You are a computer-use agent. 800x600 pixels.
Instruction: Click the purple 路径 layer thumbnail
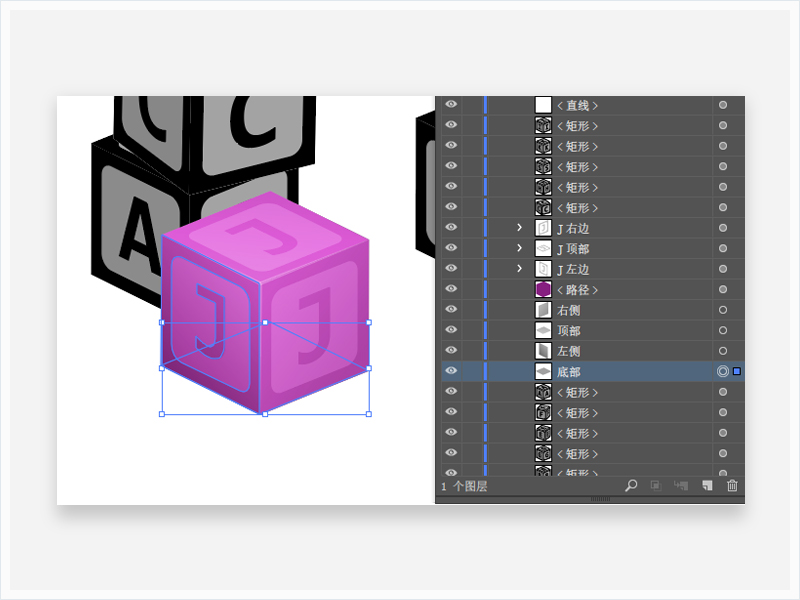tap(543, 290)
